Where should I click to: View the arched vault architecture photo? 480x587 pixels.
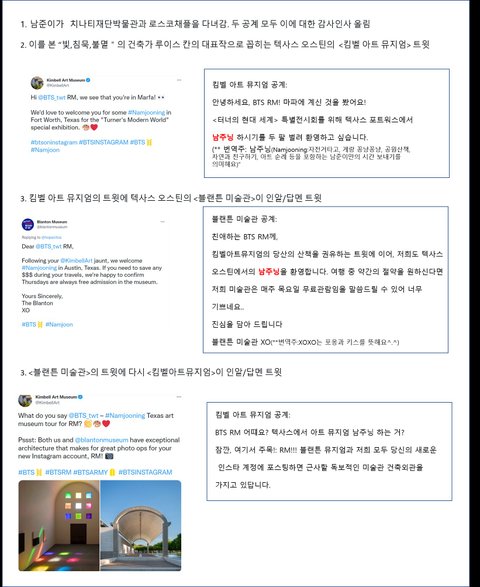click(141, 526)
